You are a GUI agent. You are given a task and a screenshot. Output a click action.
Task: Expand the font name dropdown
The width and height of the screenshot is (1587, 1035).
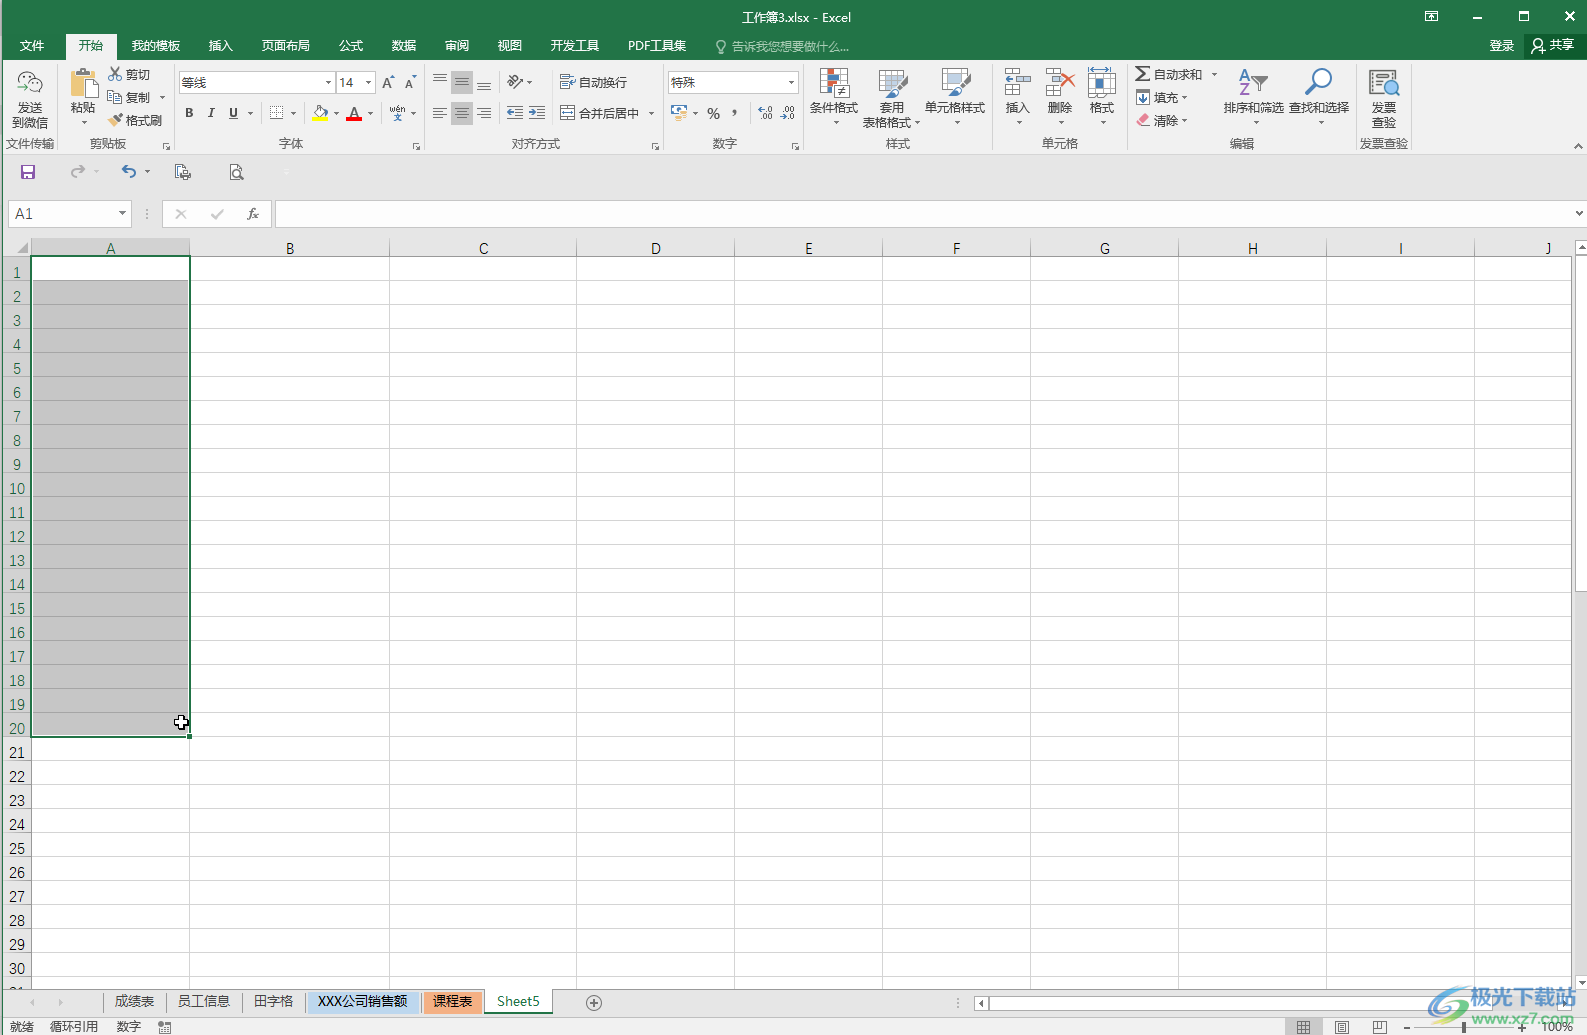tap(328, 83)
